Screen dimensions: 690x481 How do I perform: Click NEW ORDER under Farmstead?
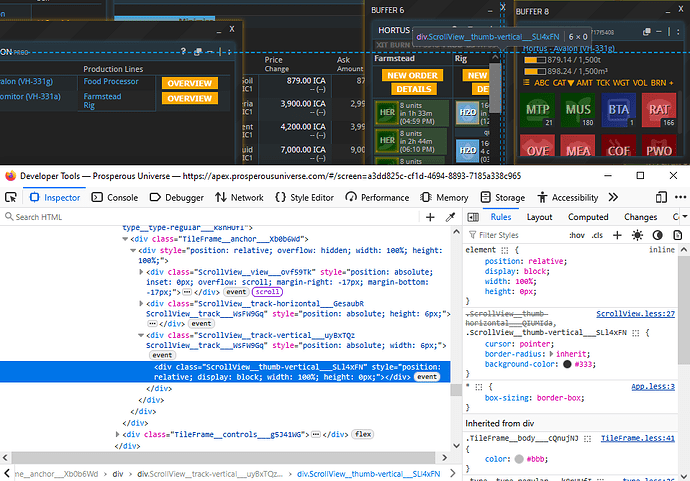pyautogui.click(x=412, y=75)
